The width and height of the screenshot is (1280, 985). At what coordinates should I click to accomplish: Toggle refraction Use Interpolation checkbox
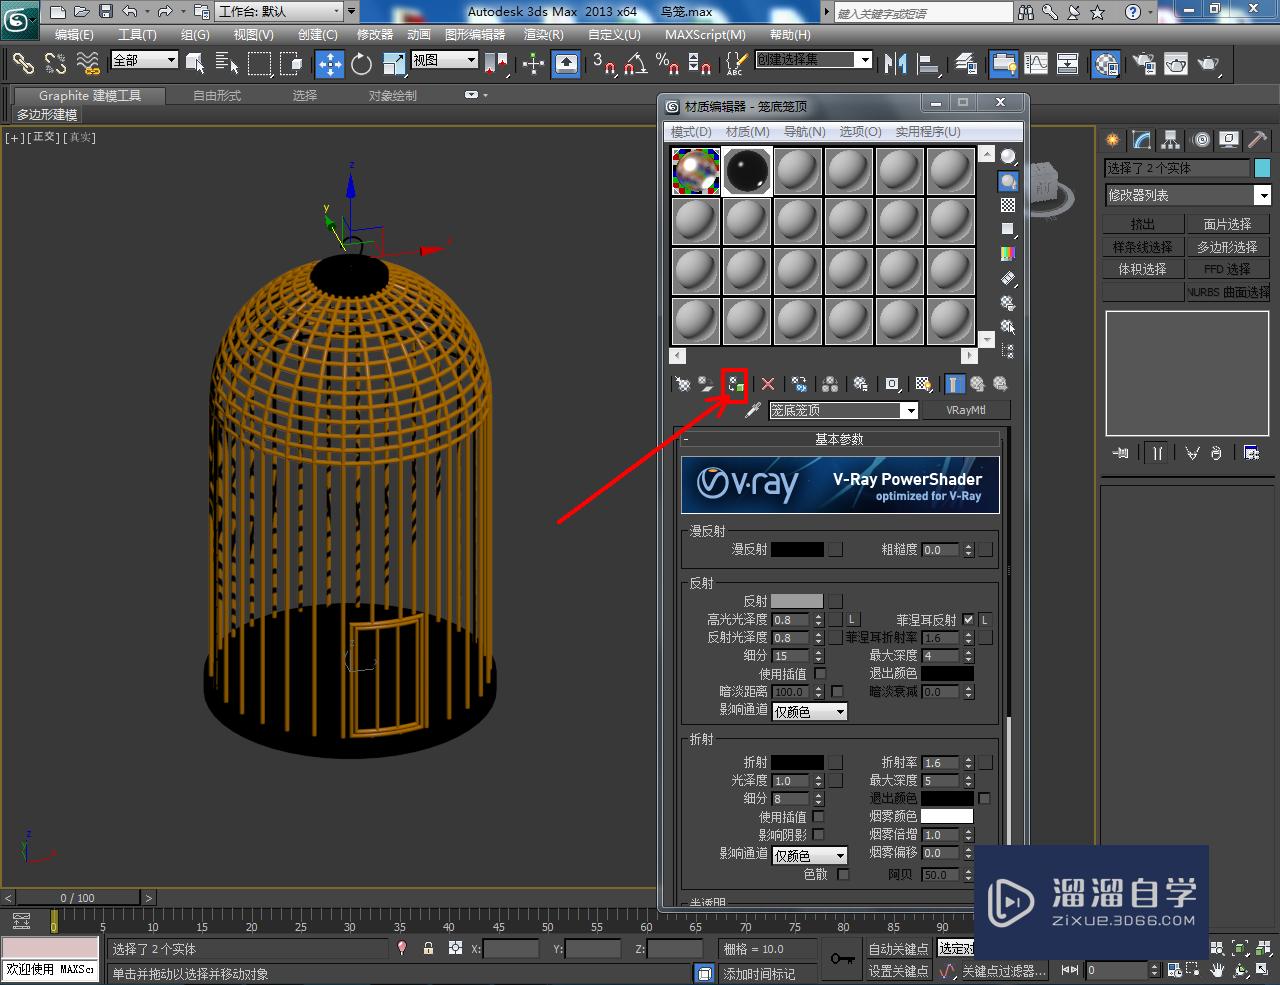click(x=819, y=817)
